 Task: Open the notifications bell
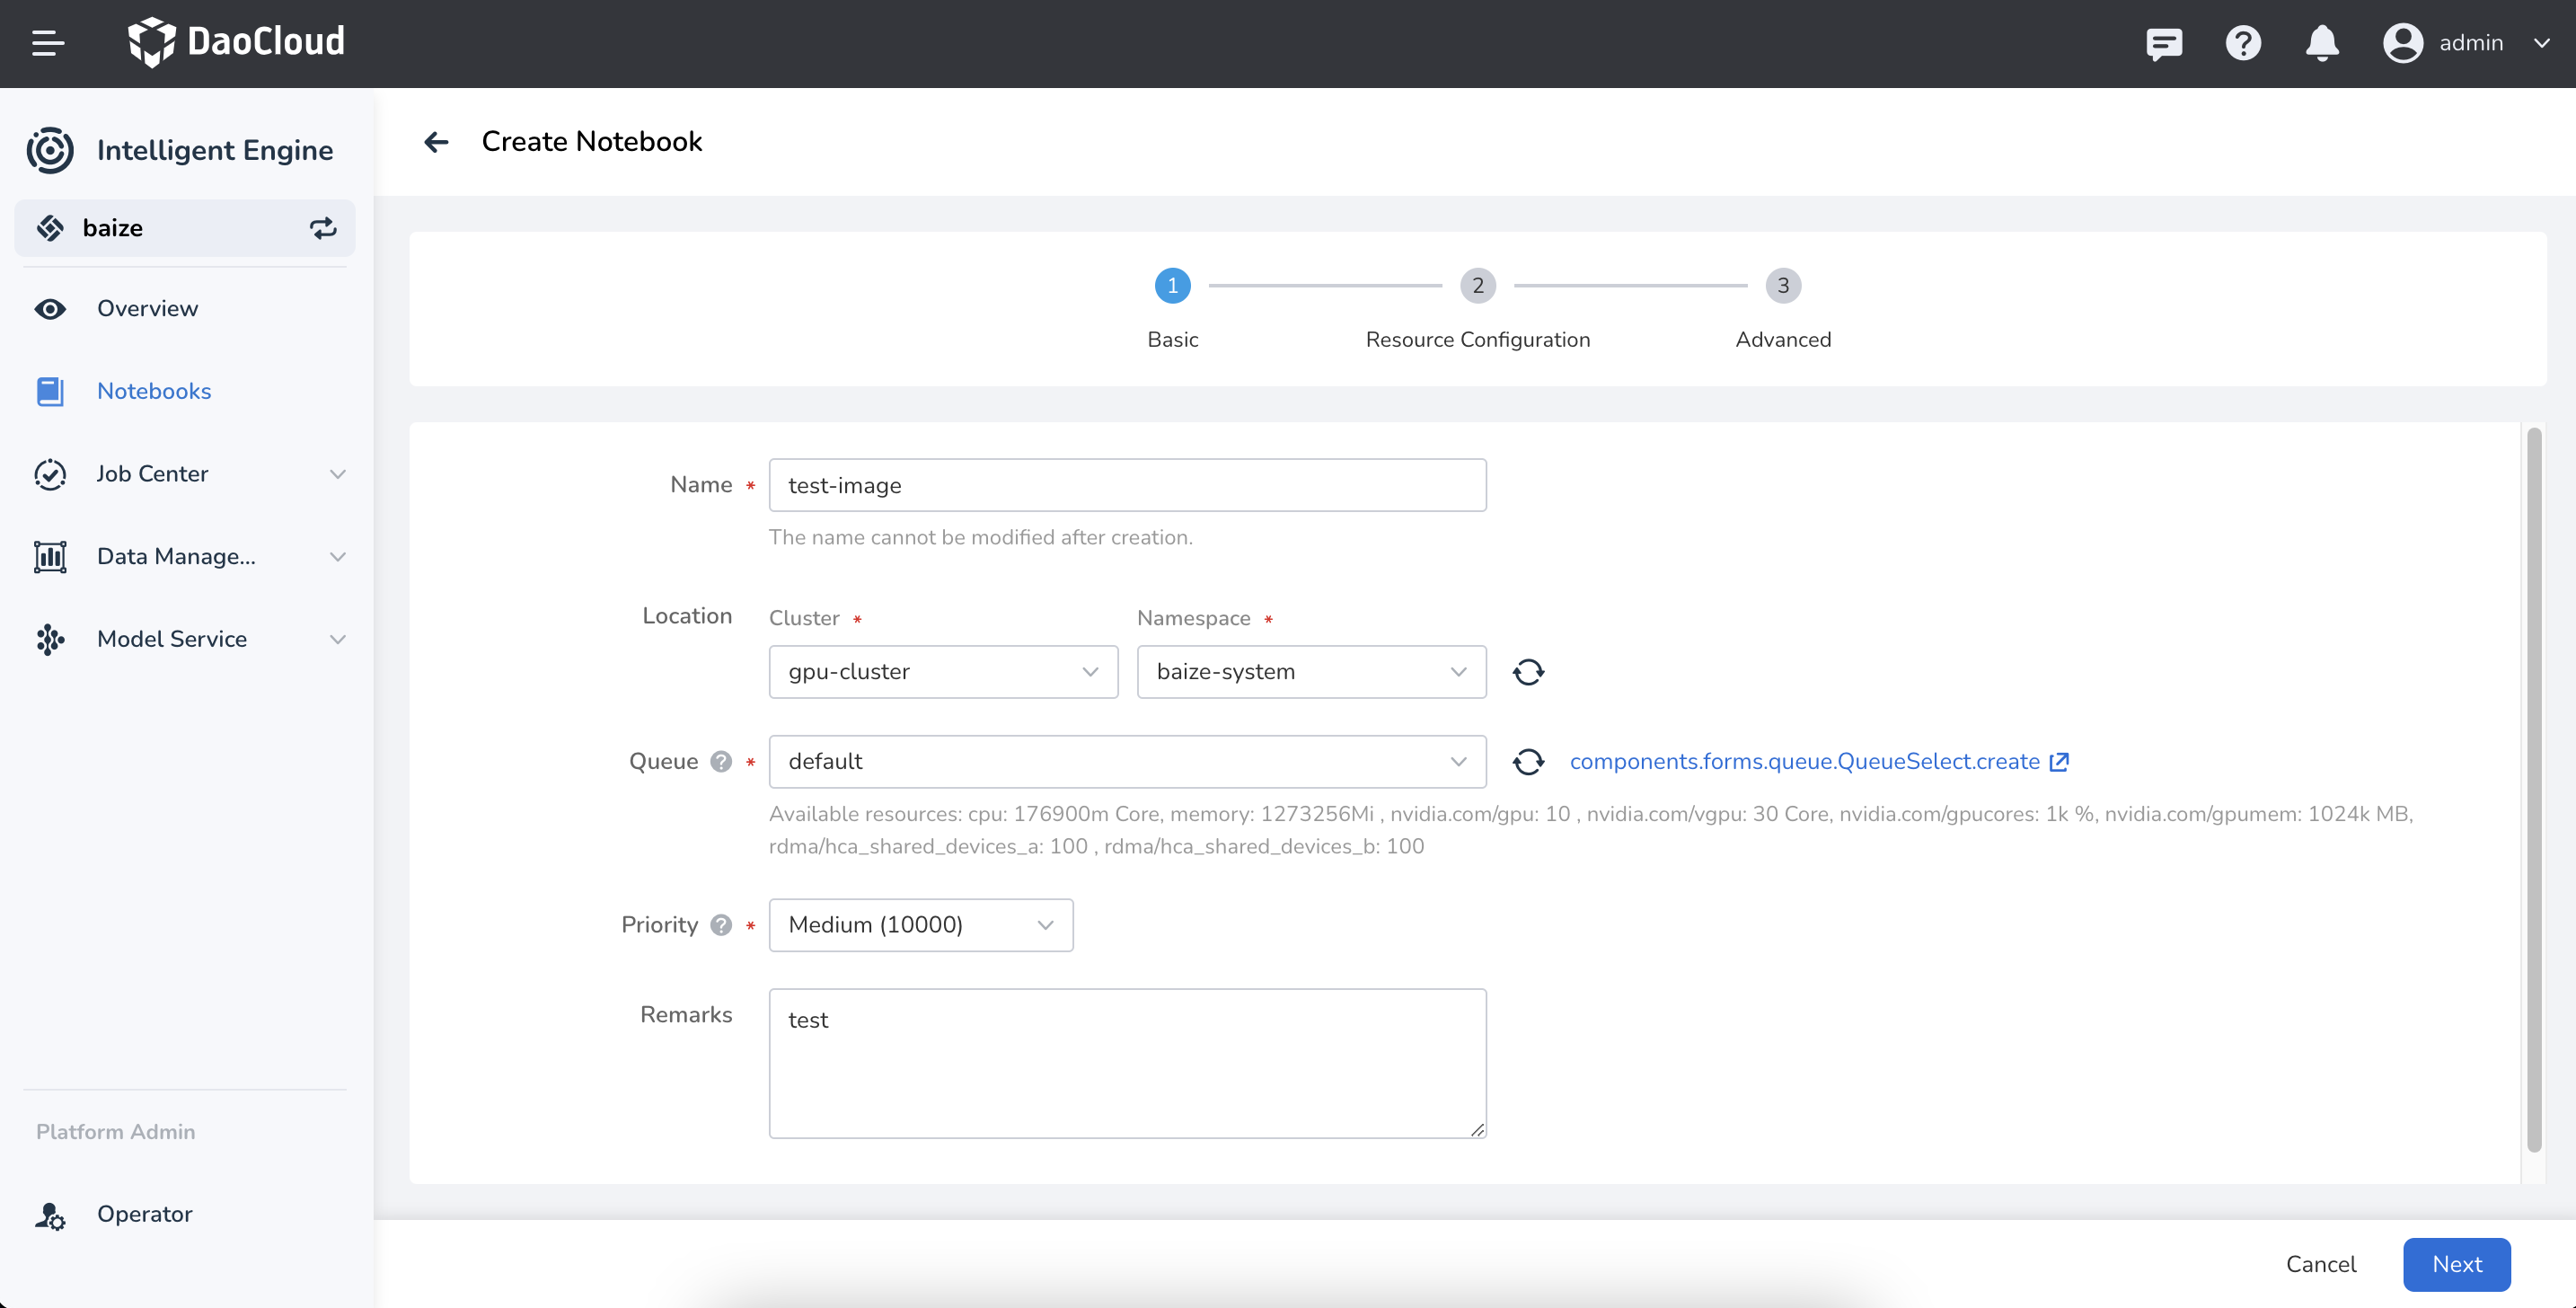pos(2322,43)
